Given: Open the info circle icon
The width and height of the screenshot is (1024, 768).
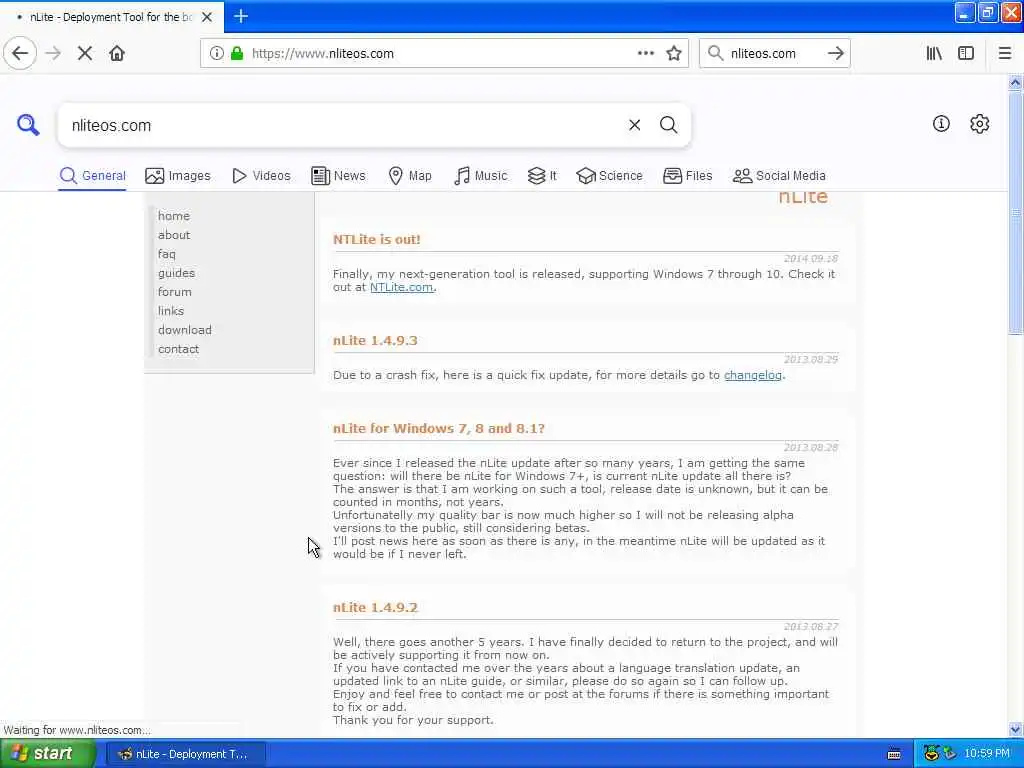Looking at the screenshot, I should tap(941, 124).
